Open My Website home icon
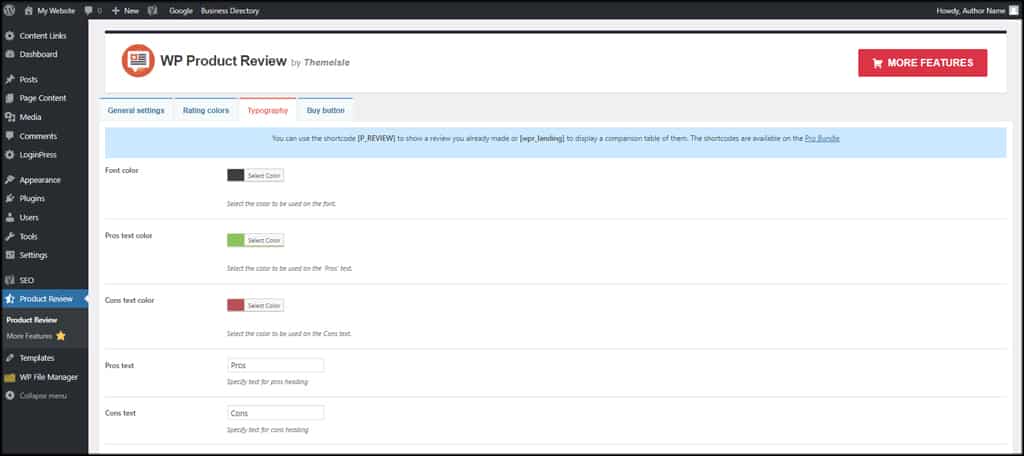 (x=28, y=10)
